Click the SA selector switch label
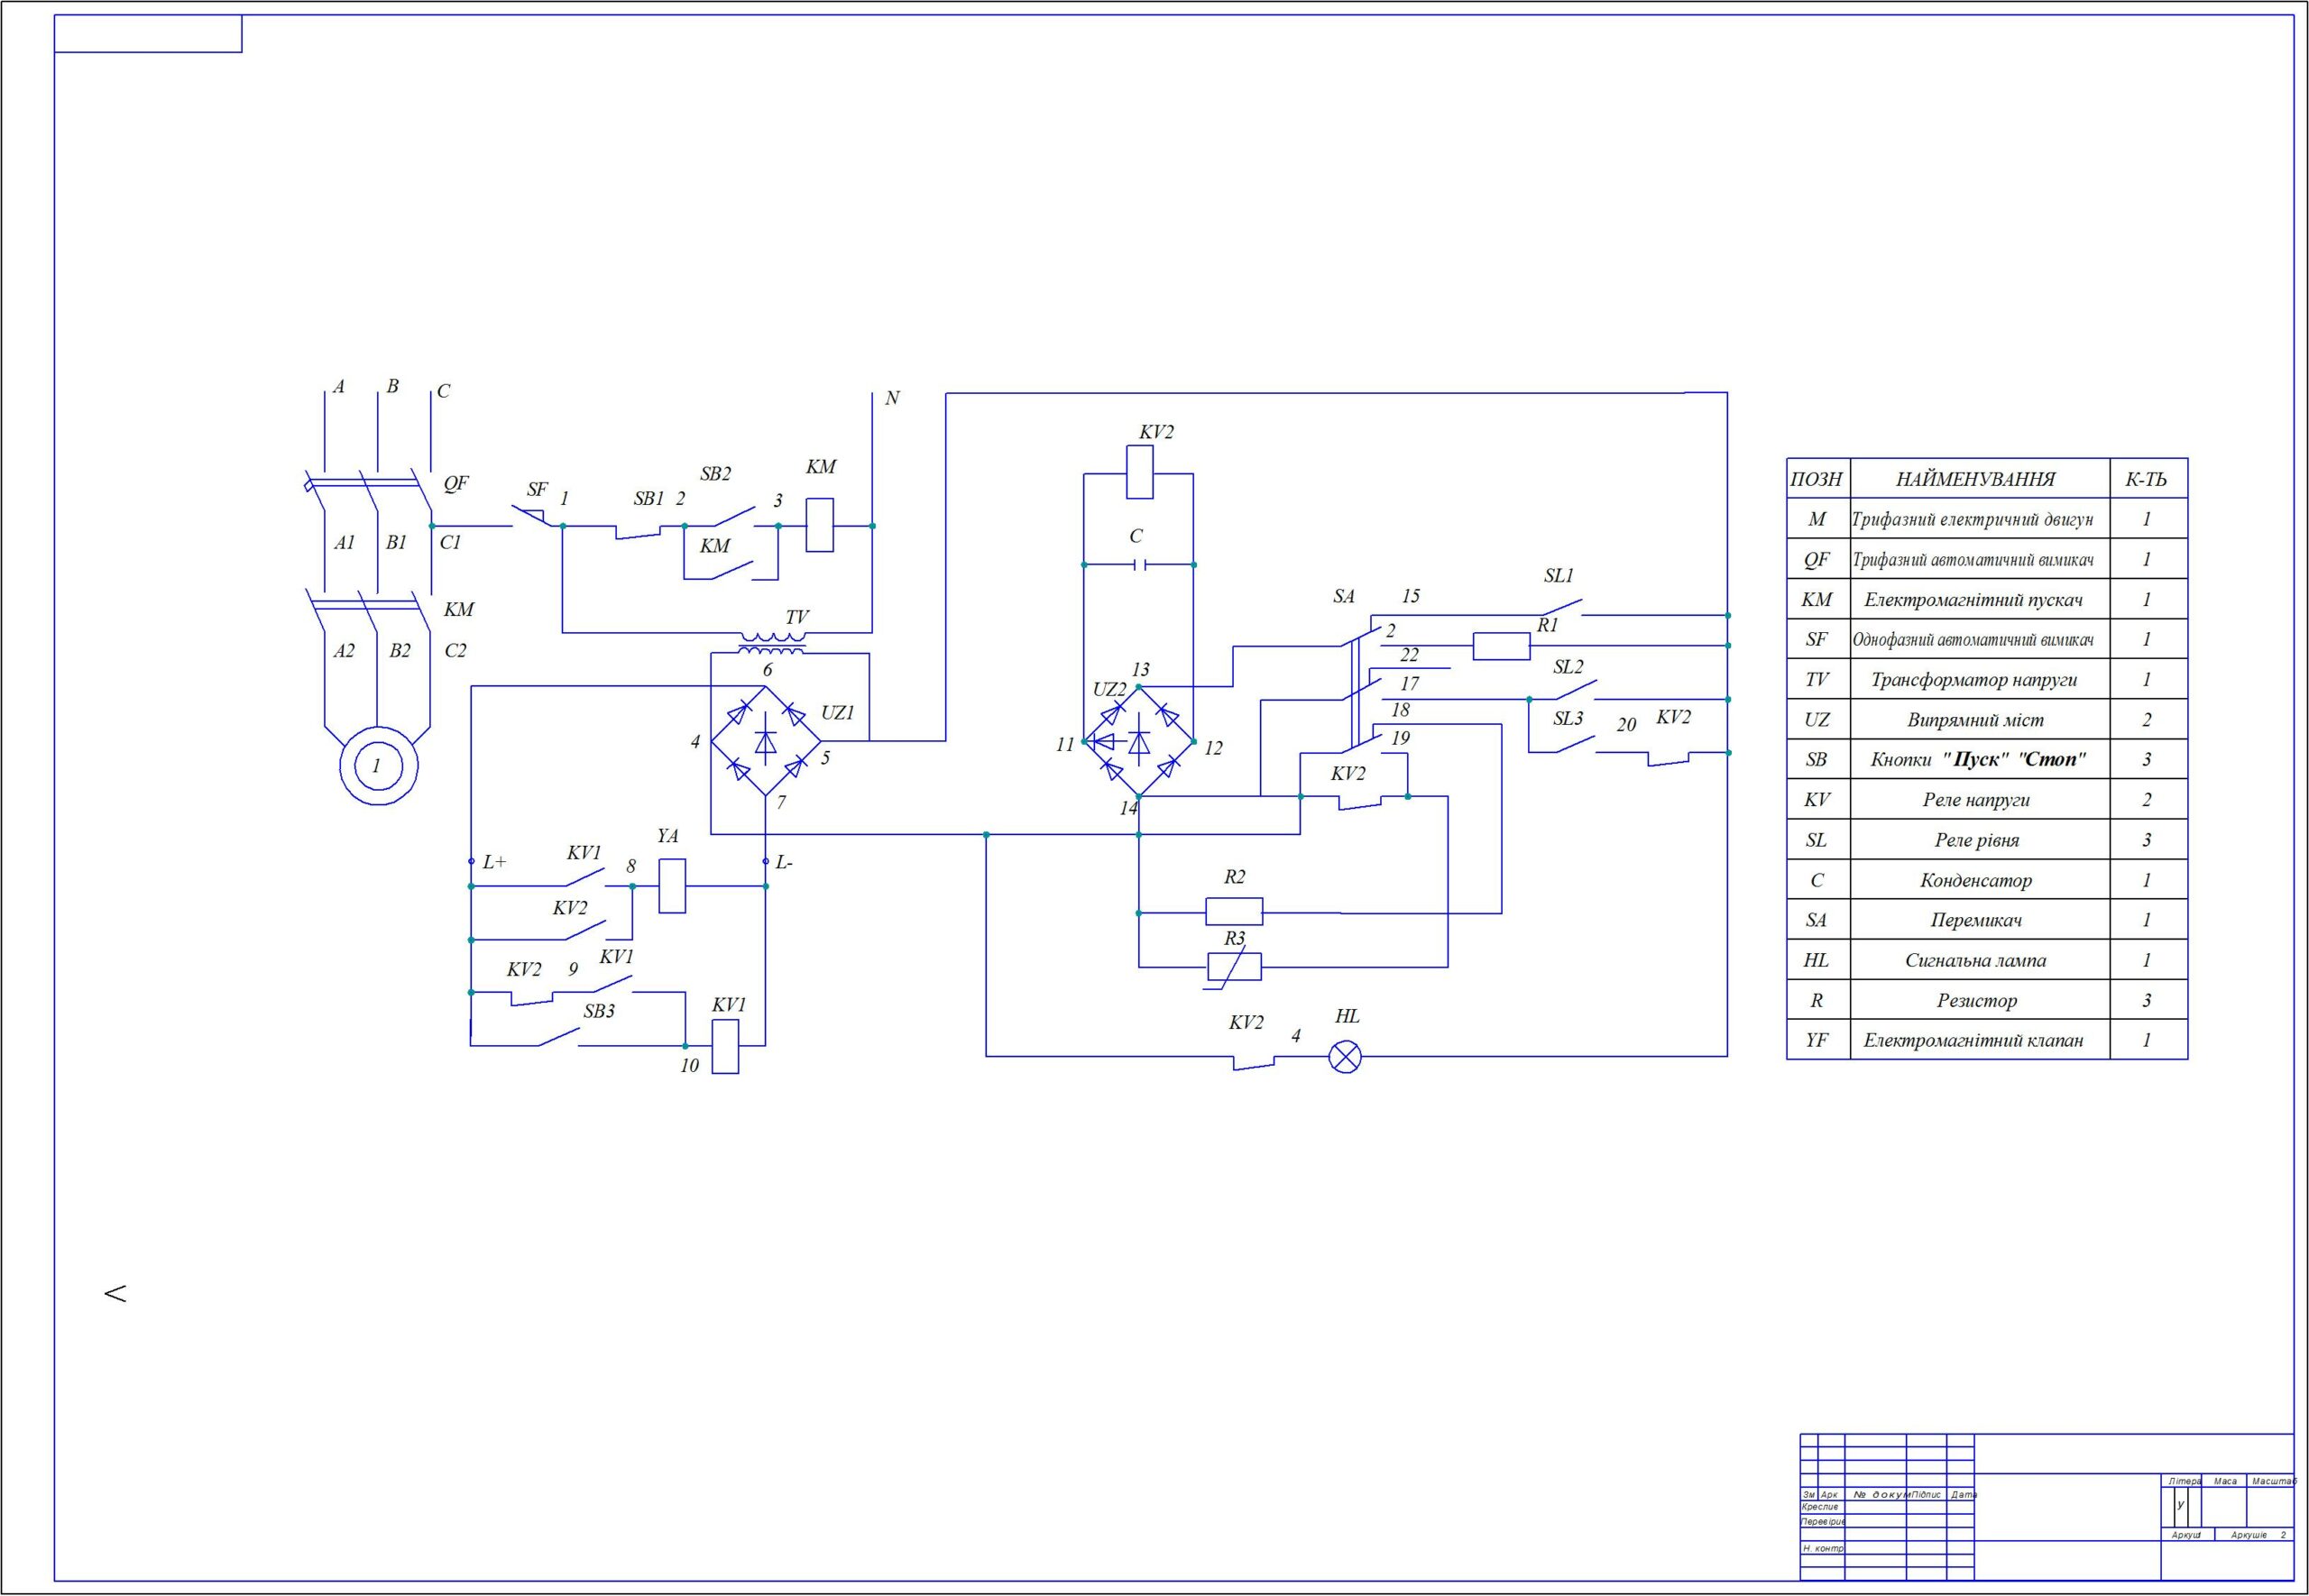The height and width of the screenshot is (1596, 2309). click(x=1344, y=597)
